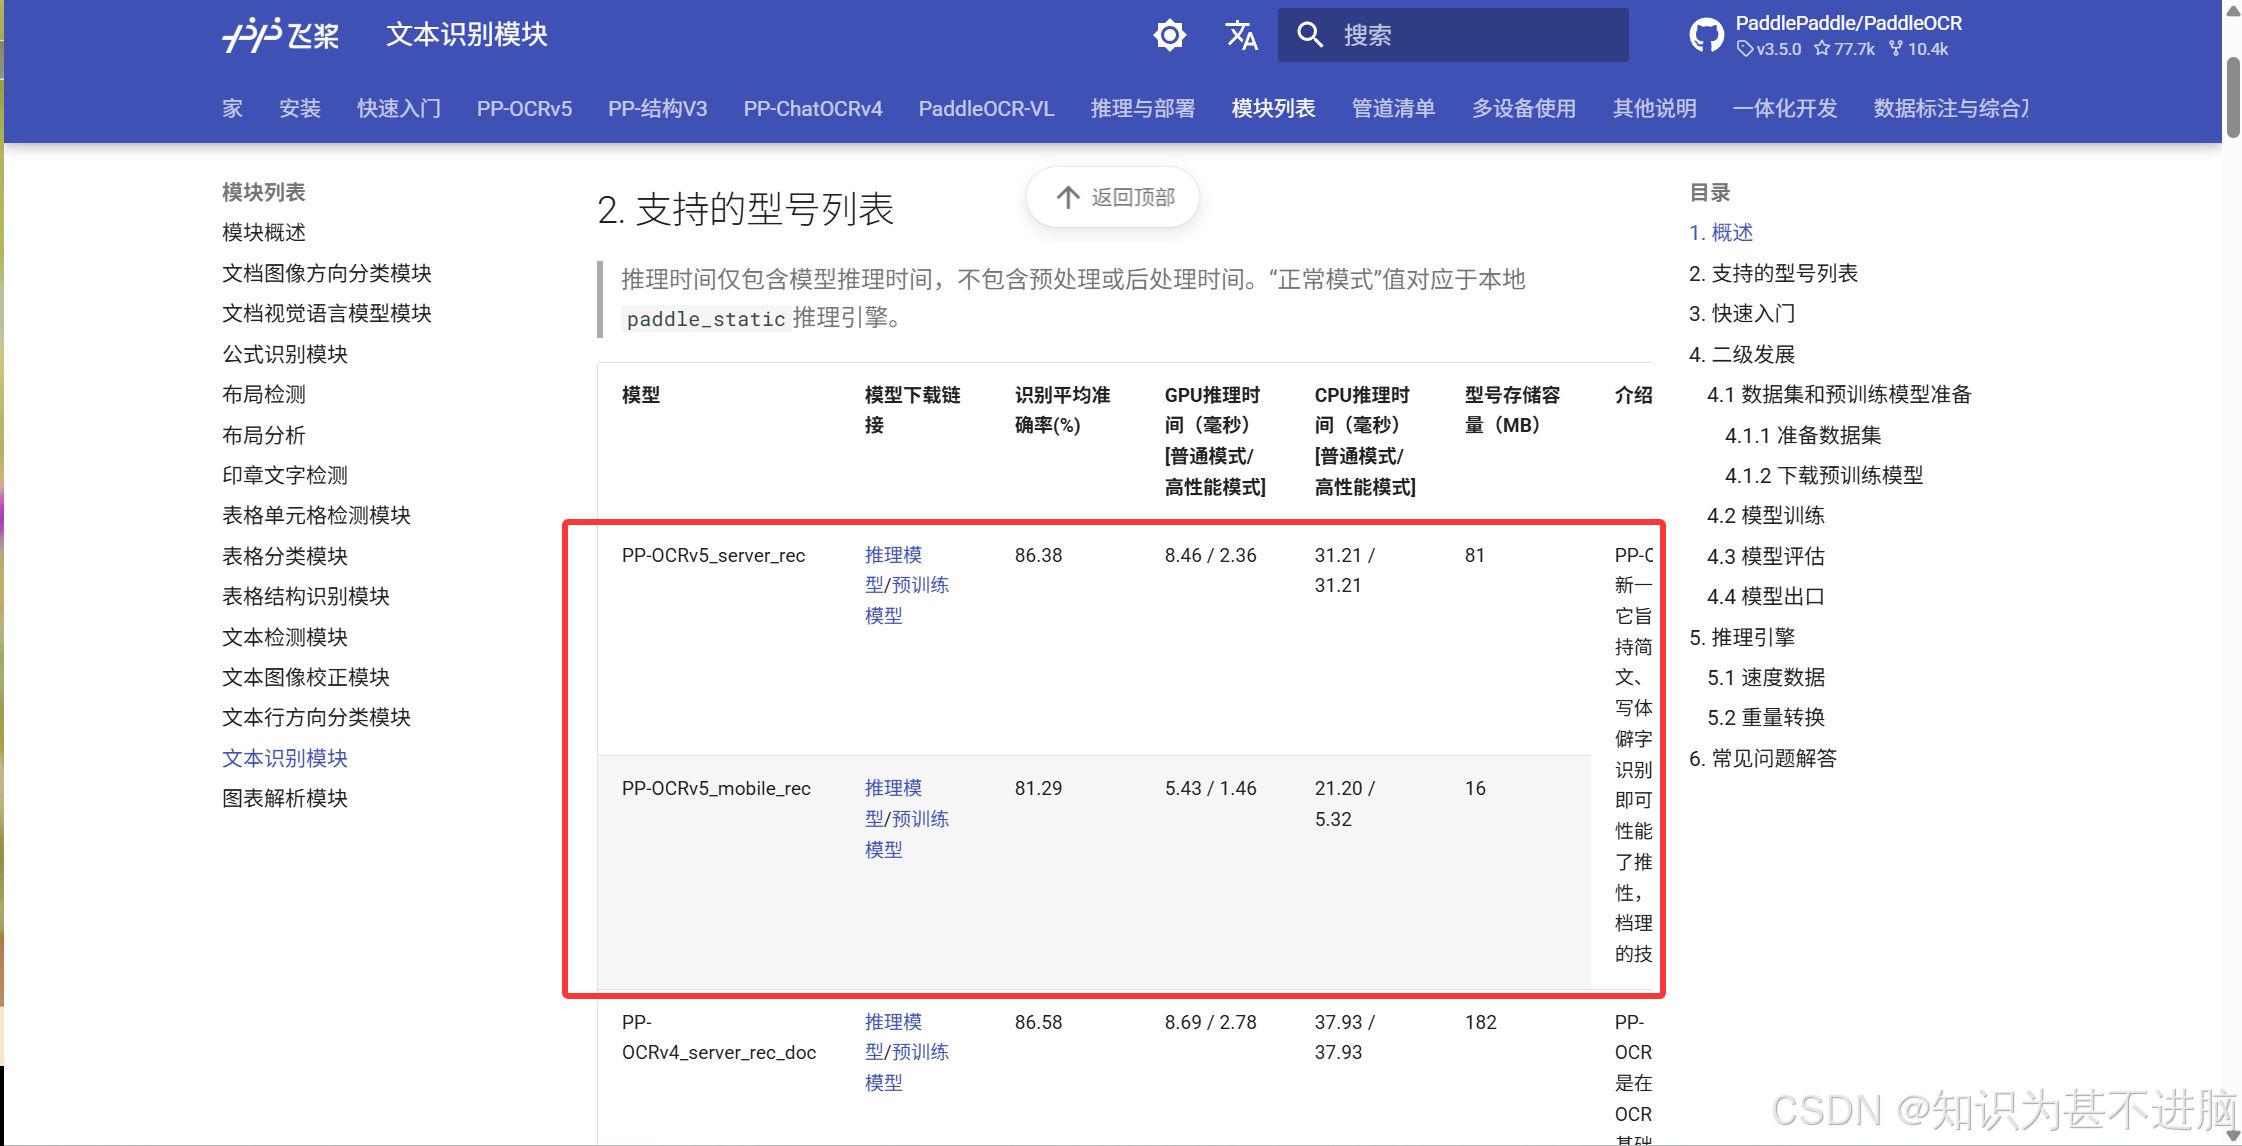
Task: Open the PP-结构V3 navigation tab
Action: click(658, 108)
